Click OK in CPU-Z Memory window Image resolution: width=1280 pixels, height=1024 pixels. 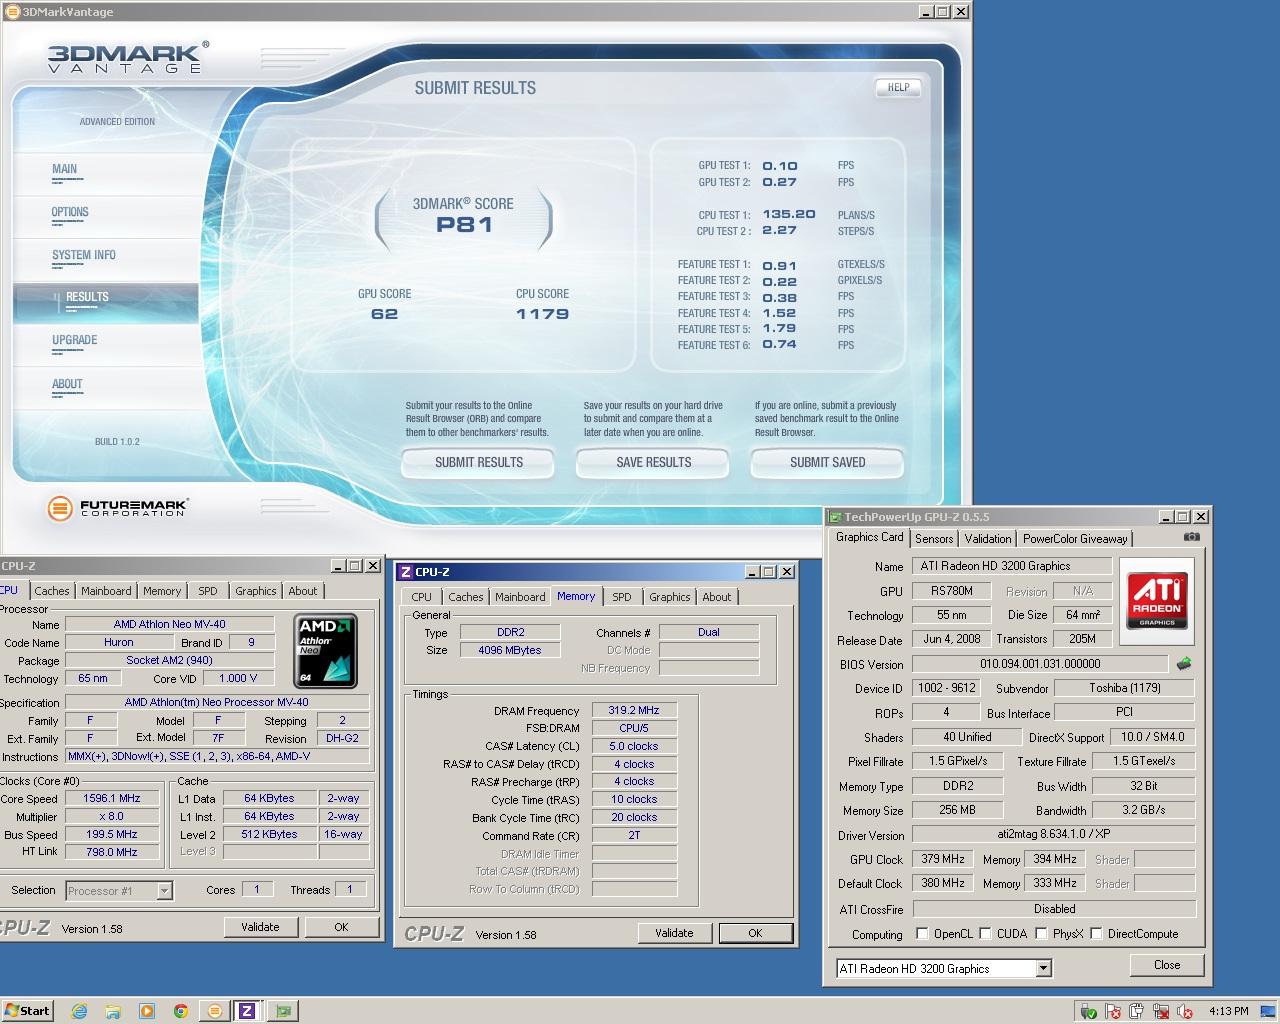755,933
